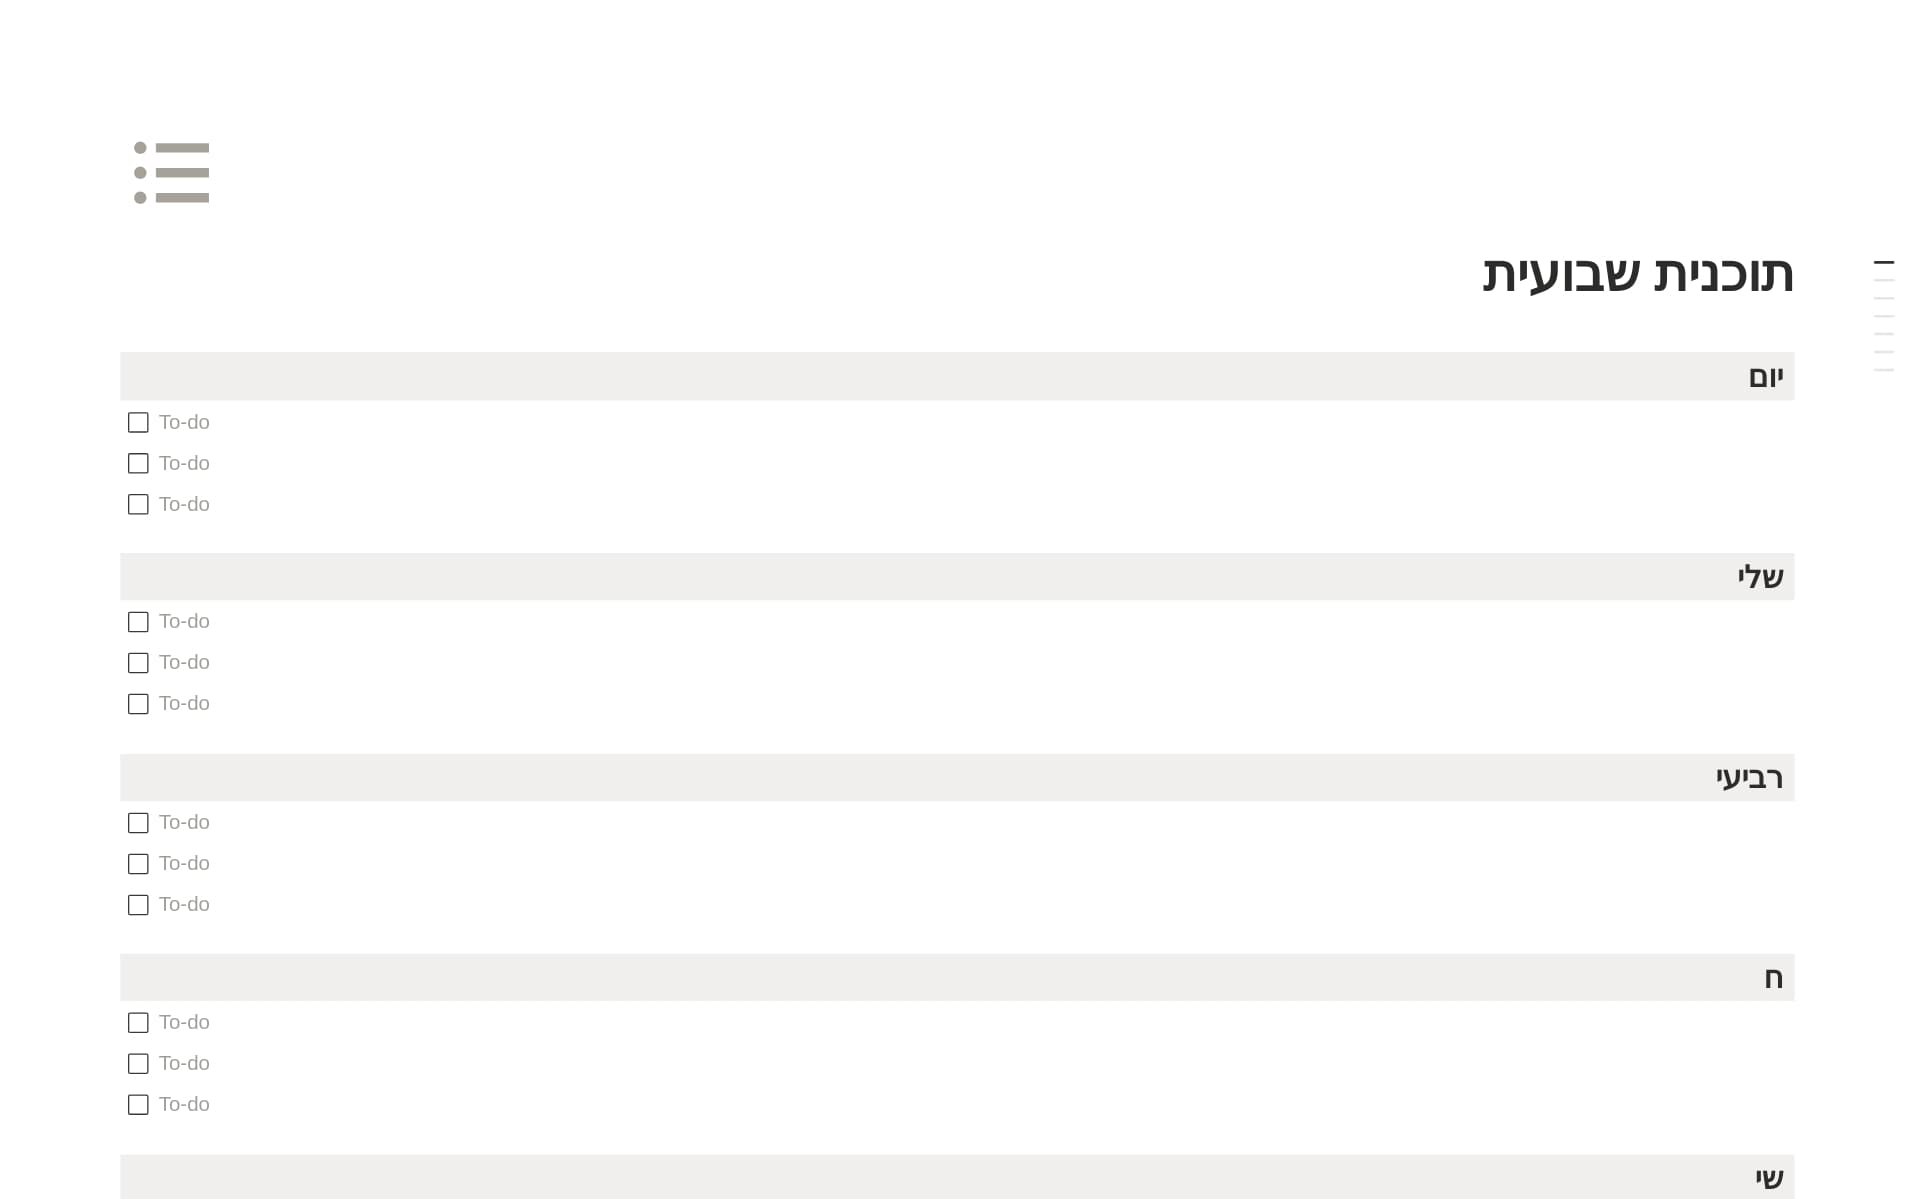Viewport: 1920px width, 1199px height.
Task: Select the יום section heading
Action: pyautogui.click(x=1765, y=377)
